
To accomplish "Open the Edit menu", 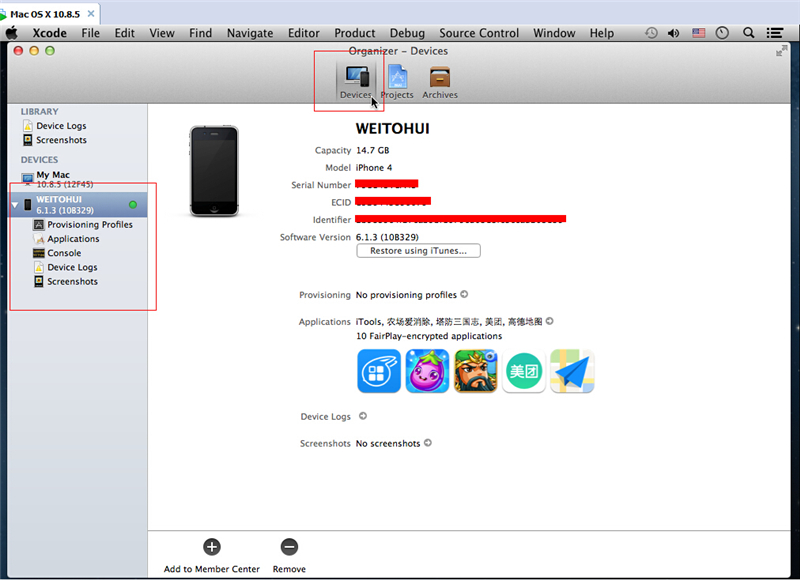I will coord(124,33).
